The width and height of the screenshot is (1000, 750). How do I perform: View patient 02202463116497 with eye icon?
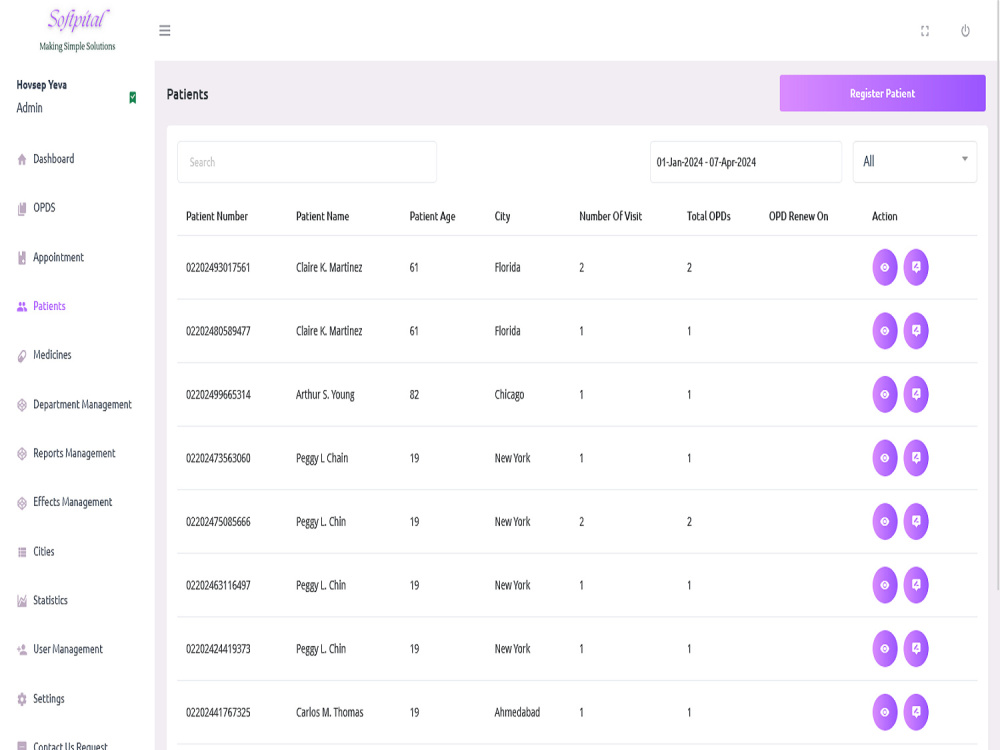click(885, 585)
